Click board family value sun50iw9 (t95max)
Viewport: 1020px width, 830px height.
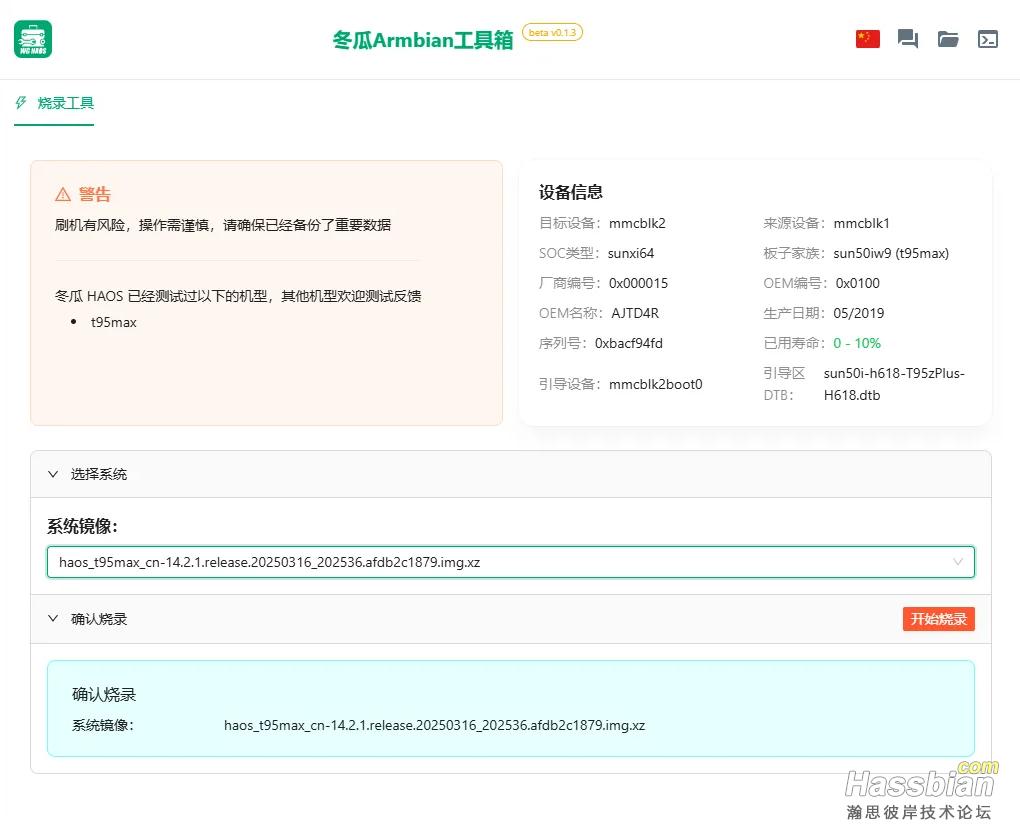pos(891,253)
